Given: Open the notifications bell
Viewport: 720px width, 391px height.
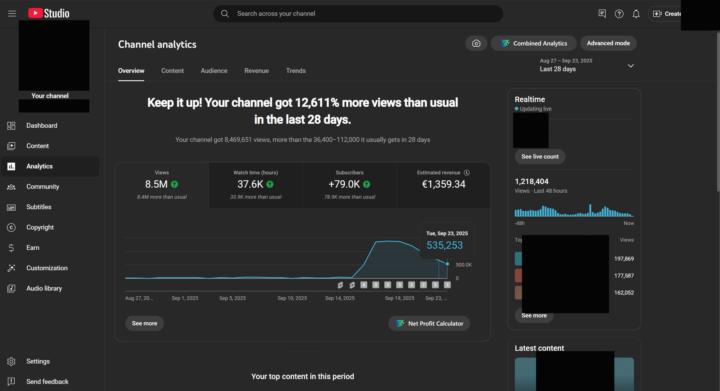Looking at the screenshot, I should [x=636, y=14].
